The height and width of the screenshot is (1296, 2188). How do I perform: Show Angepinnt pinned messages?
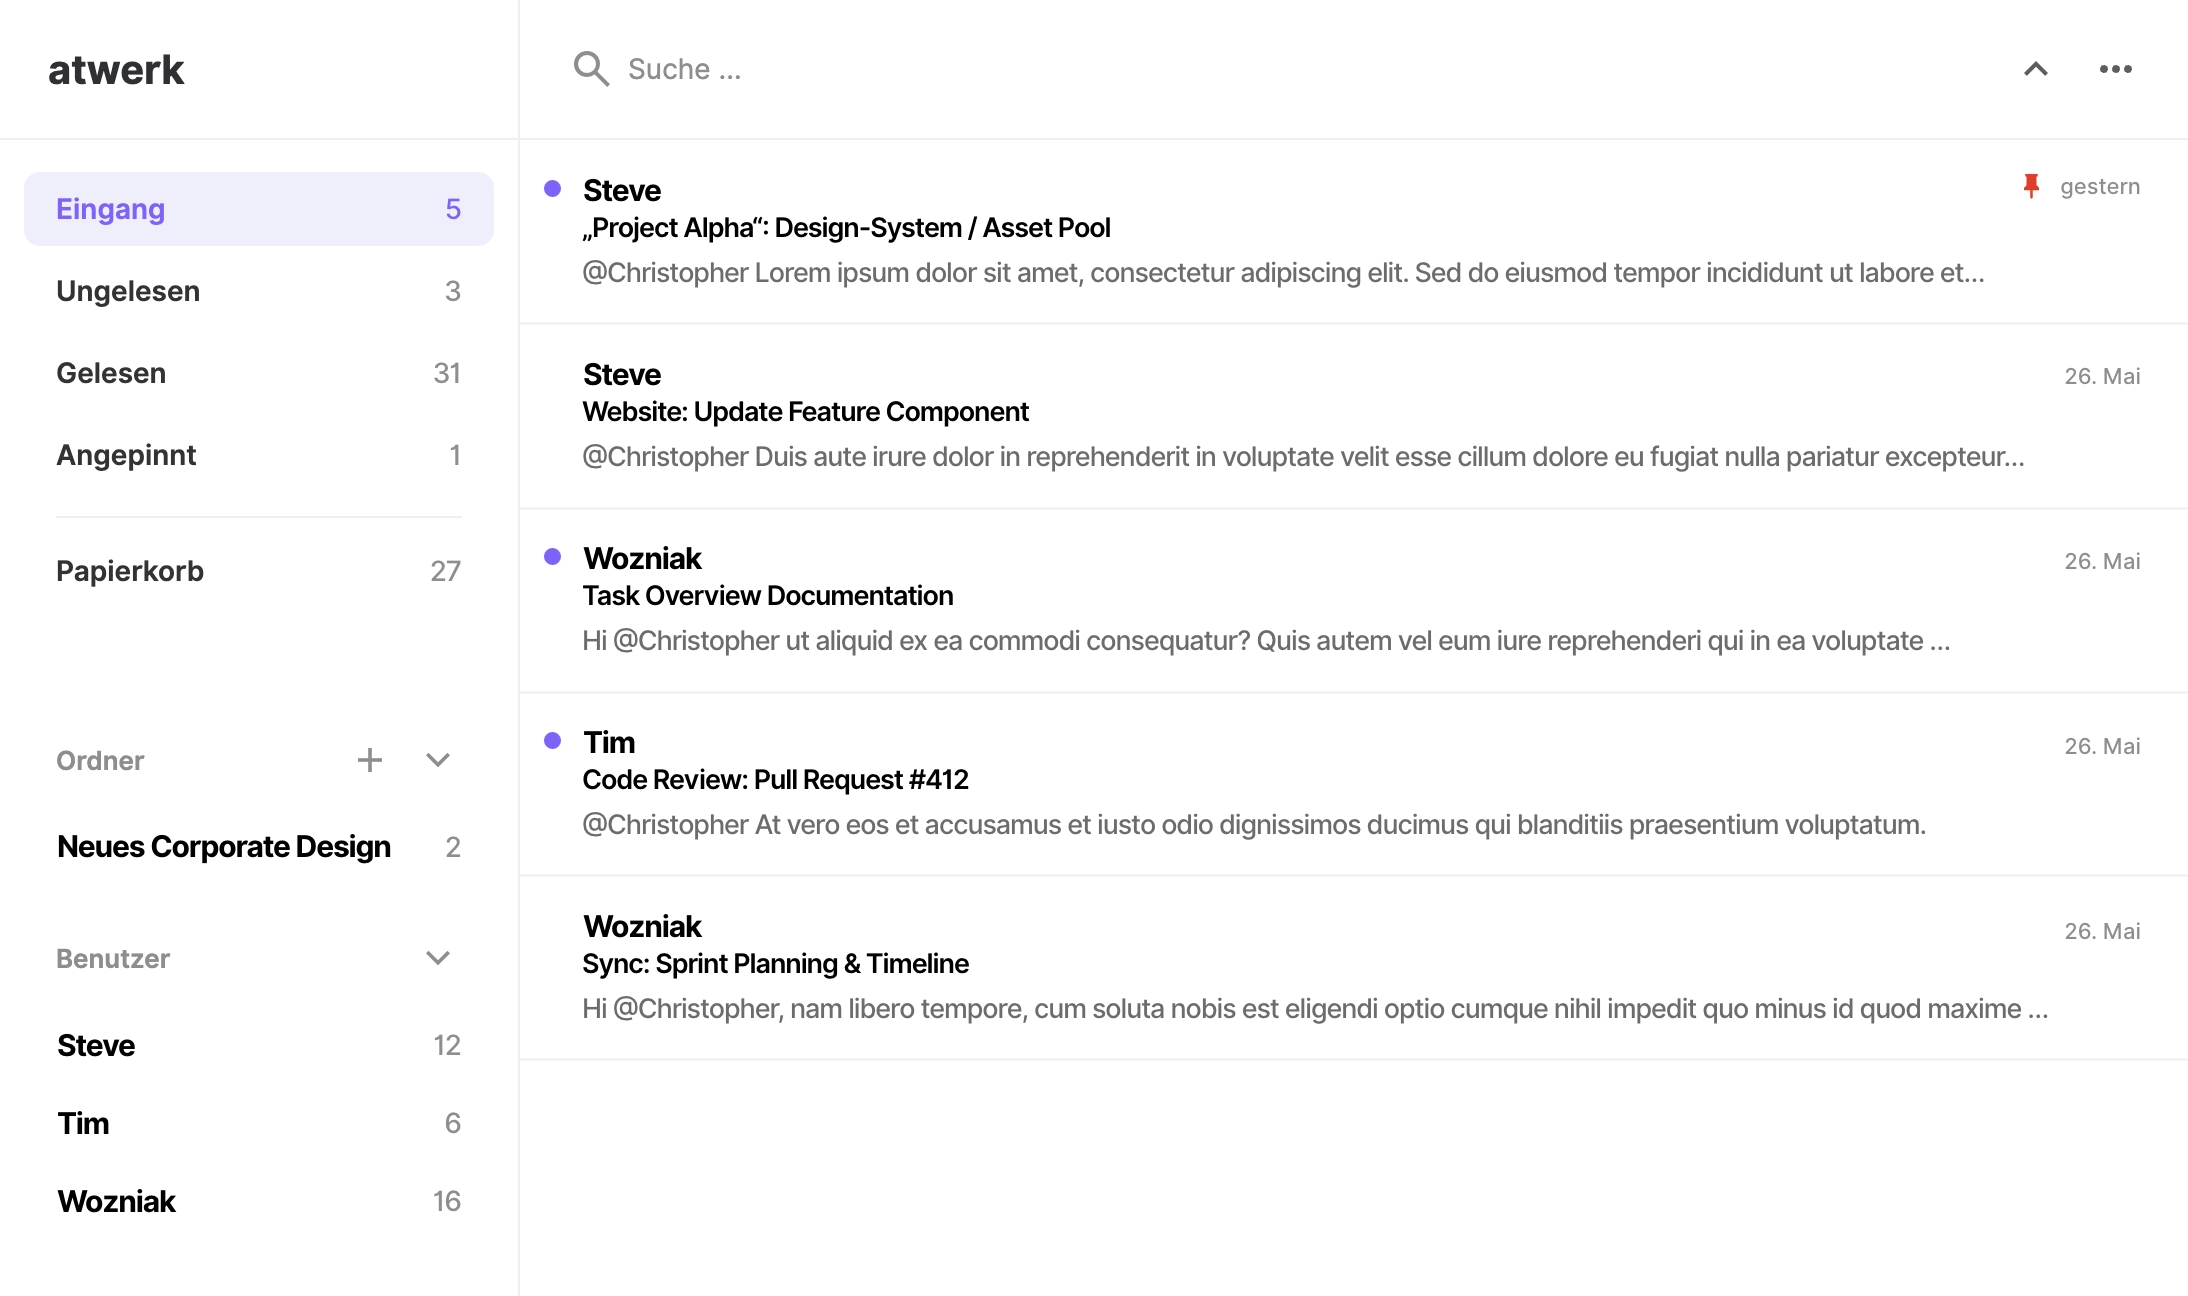point(259,455)
